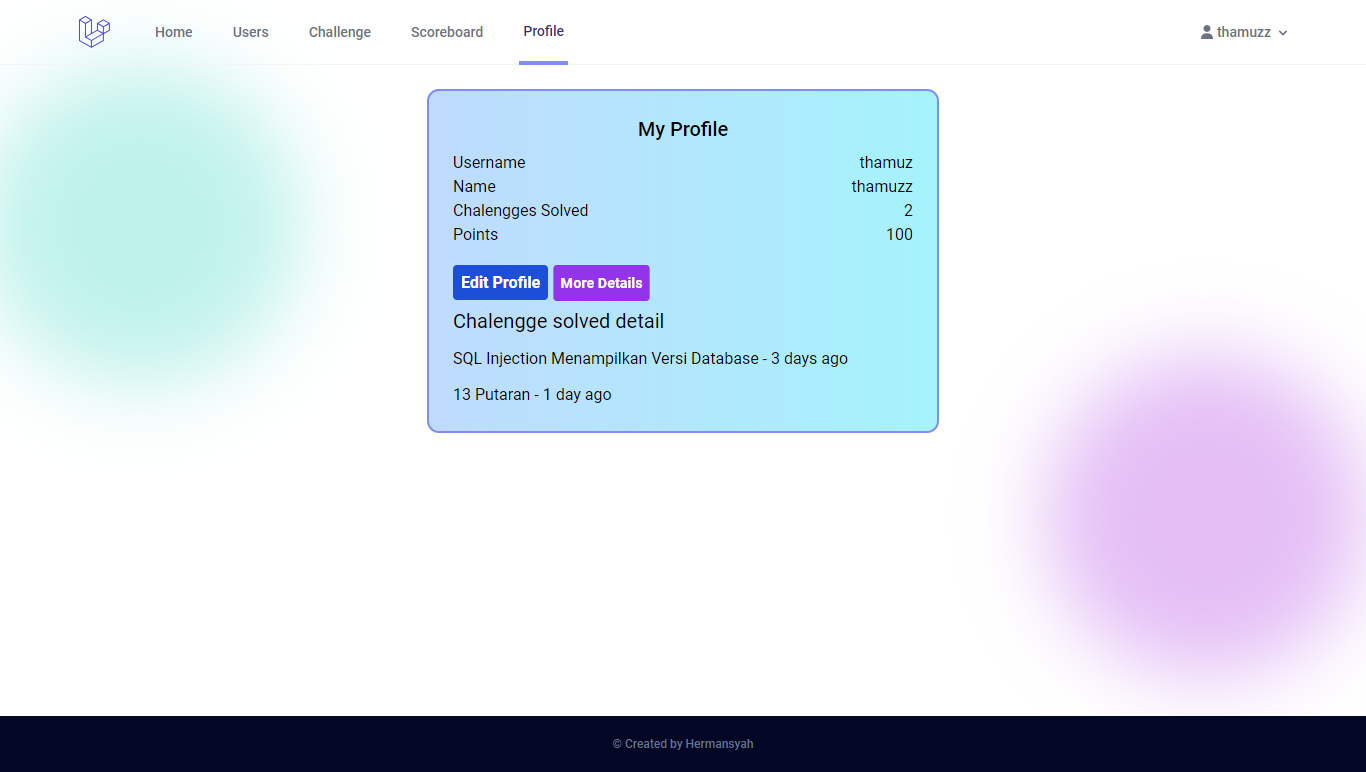Click the Created by Hermansyah footer text

[x=683, y=743]
